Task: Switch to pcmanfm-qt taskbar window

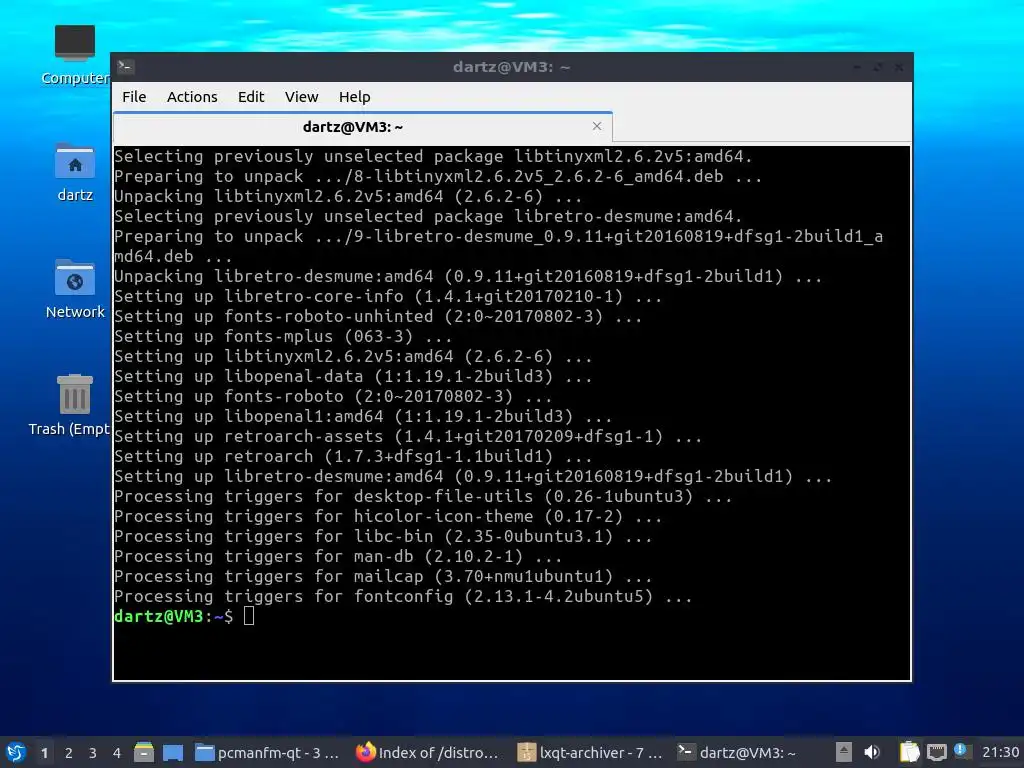Action: [x=268, y=752]
